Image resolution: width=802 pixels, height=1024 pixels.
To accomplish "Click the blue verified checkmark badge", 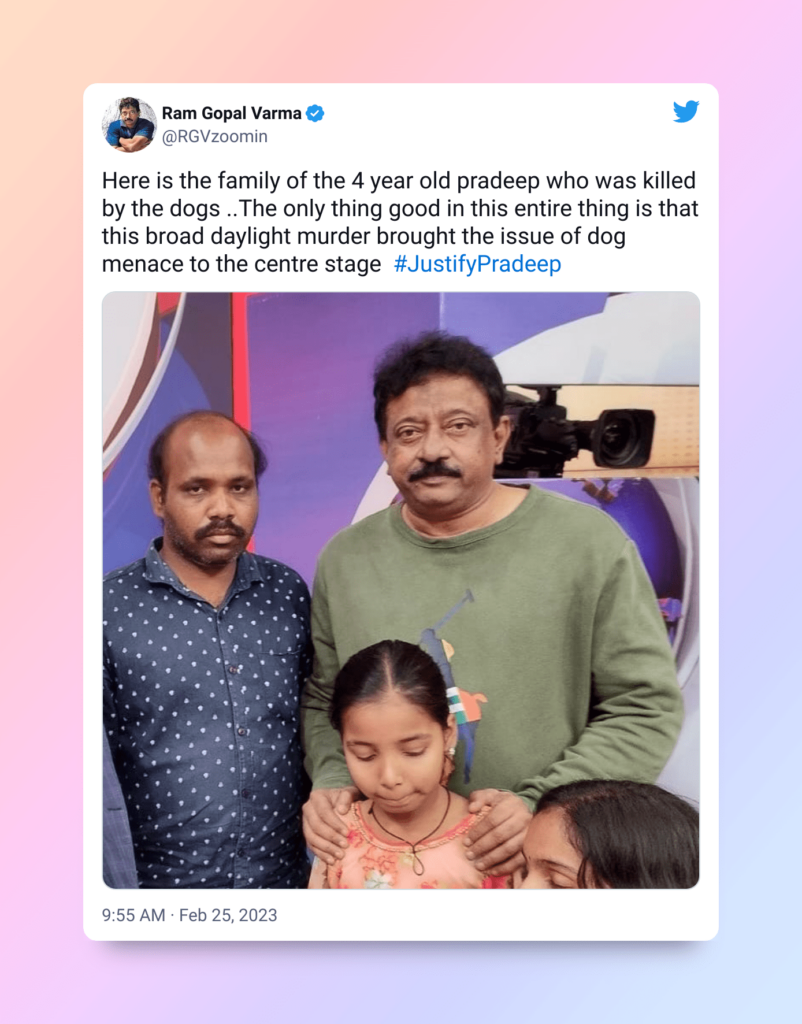I will click(x=315, y=113).
